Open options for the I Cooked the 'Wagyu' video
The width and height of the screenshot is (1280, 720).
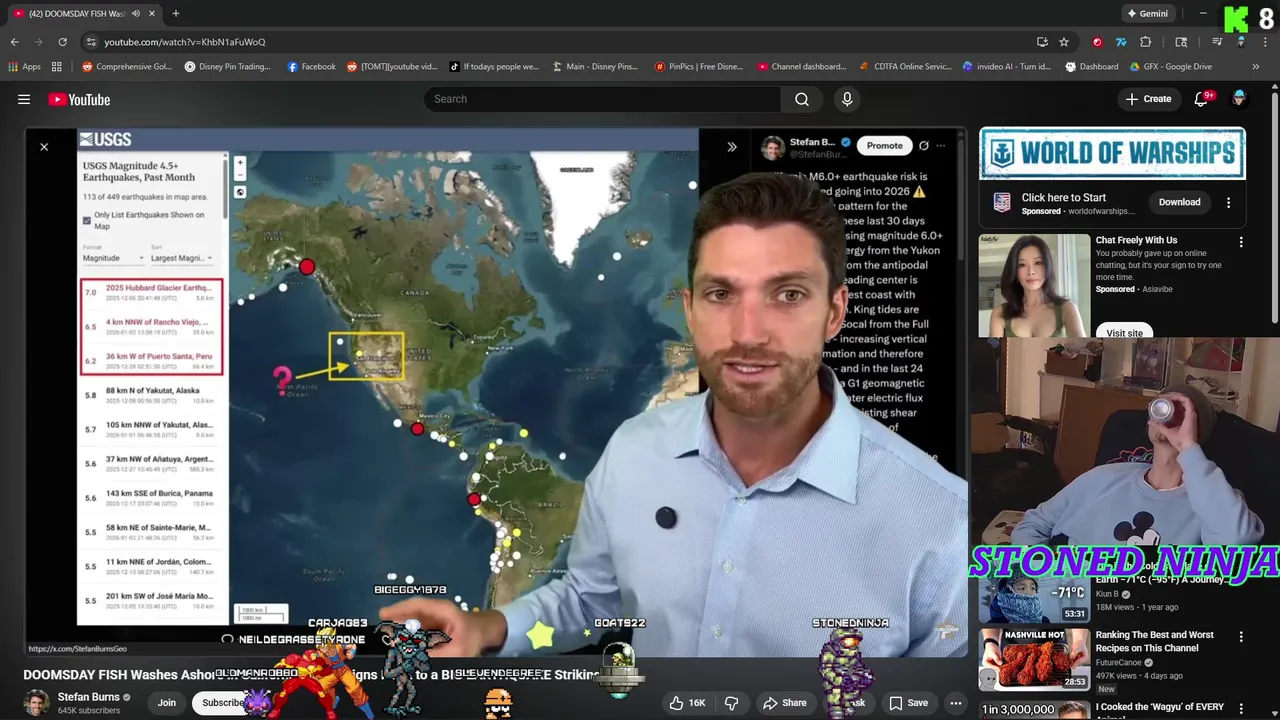click(x=1241, y=708)
